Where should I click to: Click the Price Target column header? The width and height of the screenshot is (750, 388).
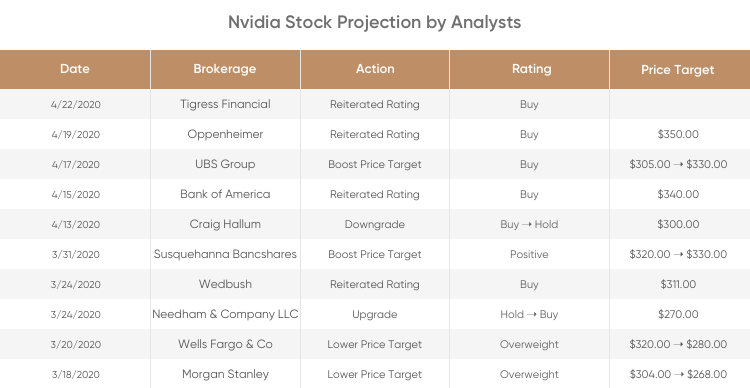[677, 69]
